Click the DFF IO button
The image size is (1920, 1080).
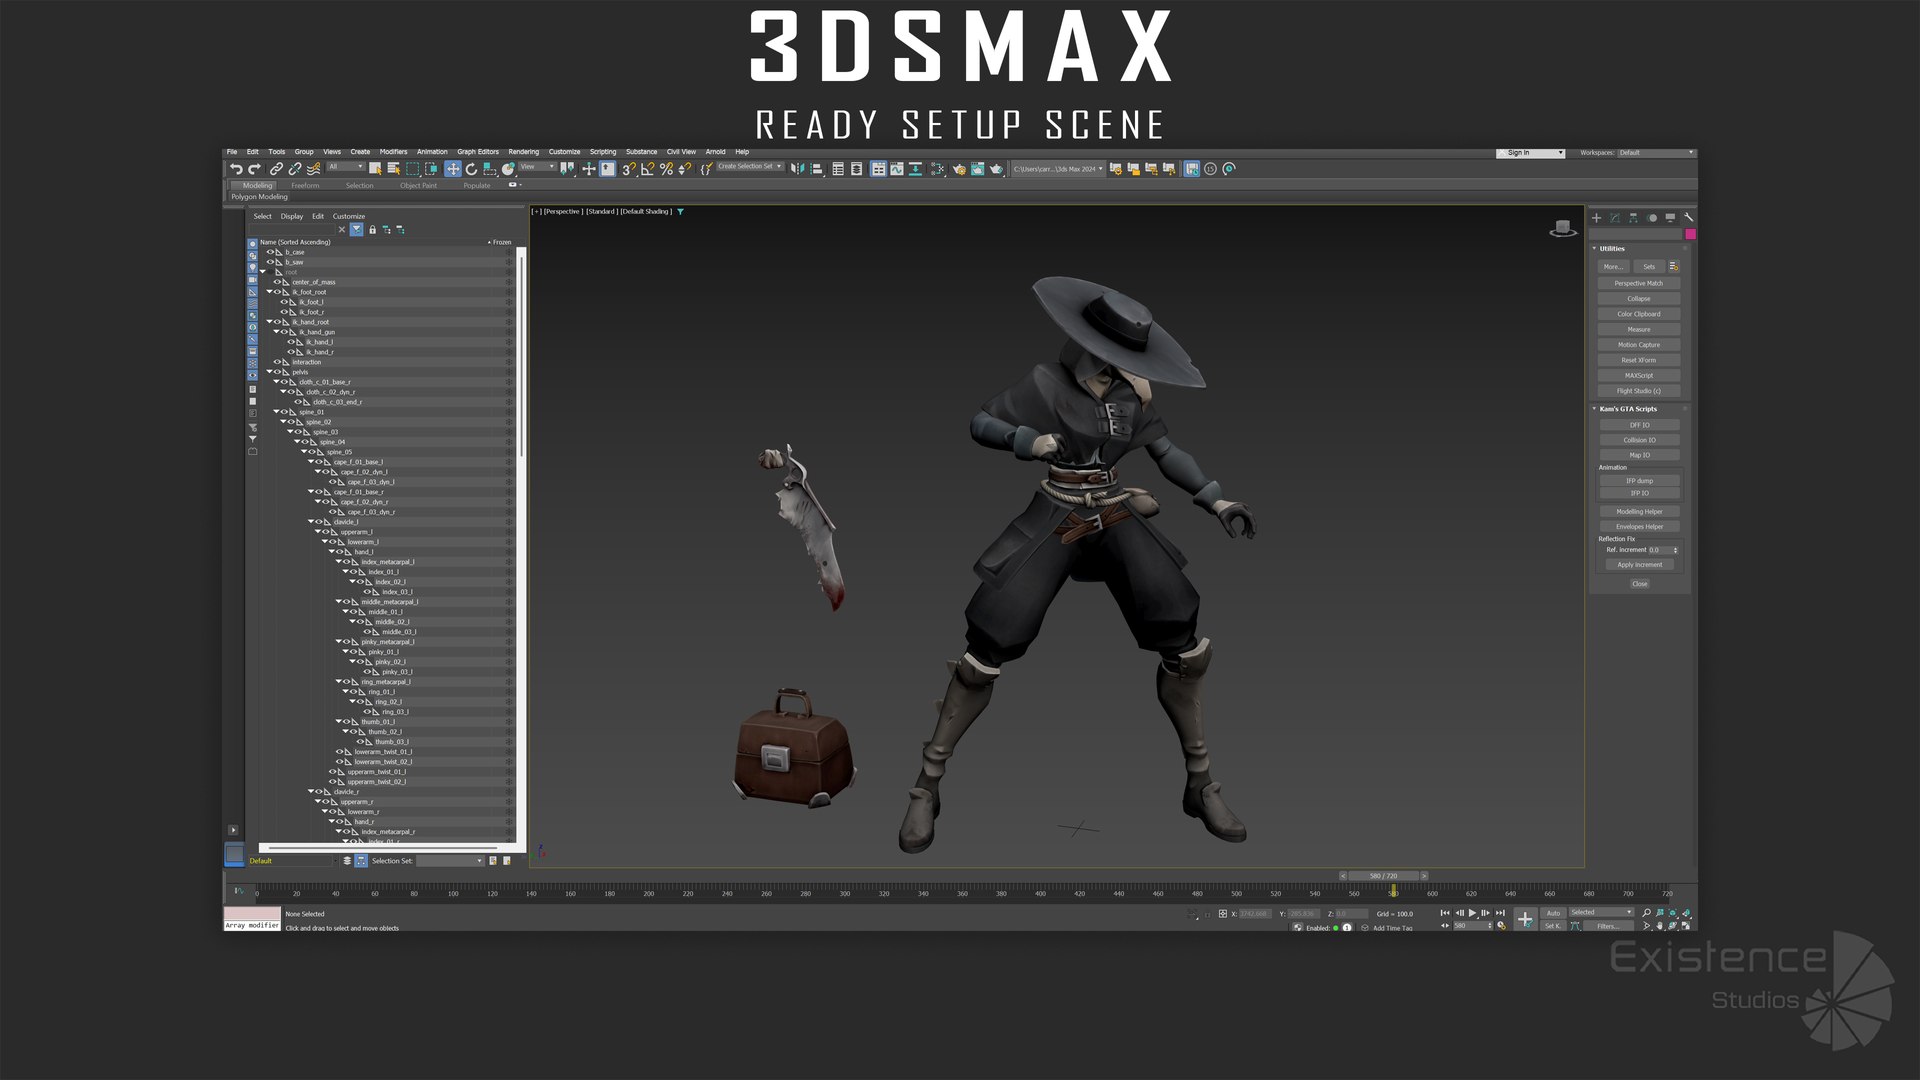pyautogui.click(x=1640, y=425)
